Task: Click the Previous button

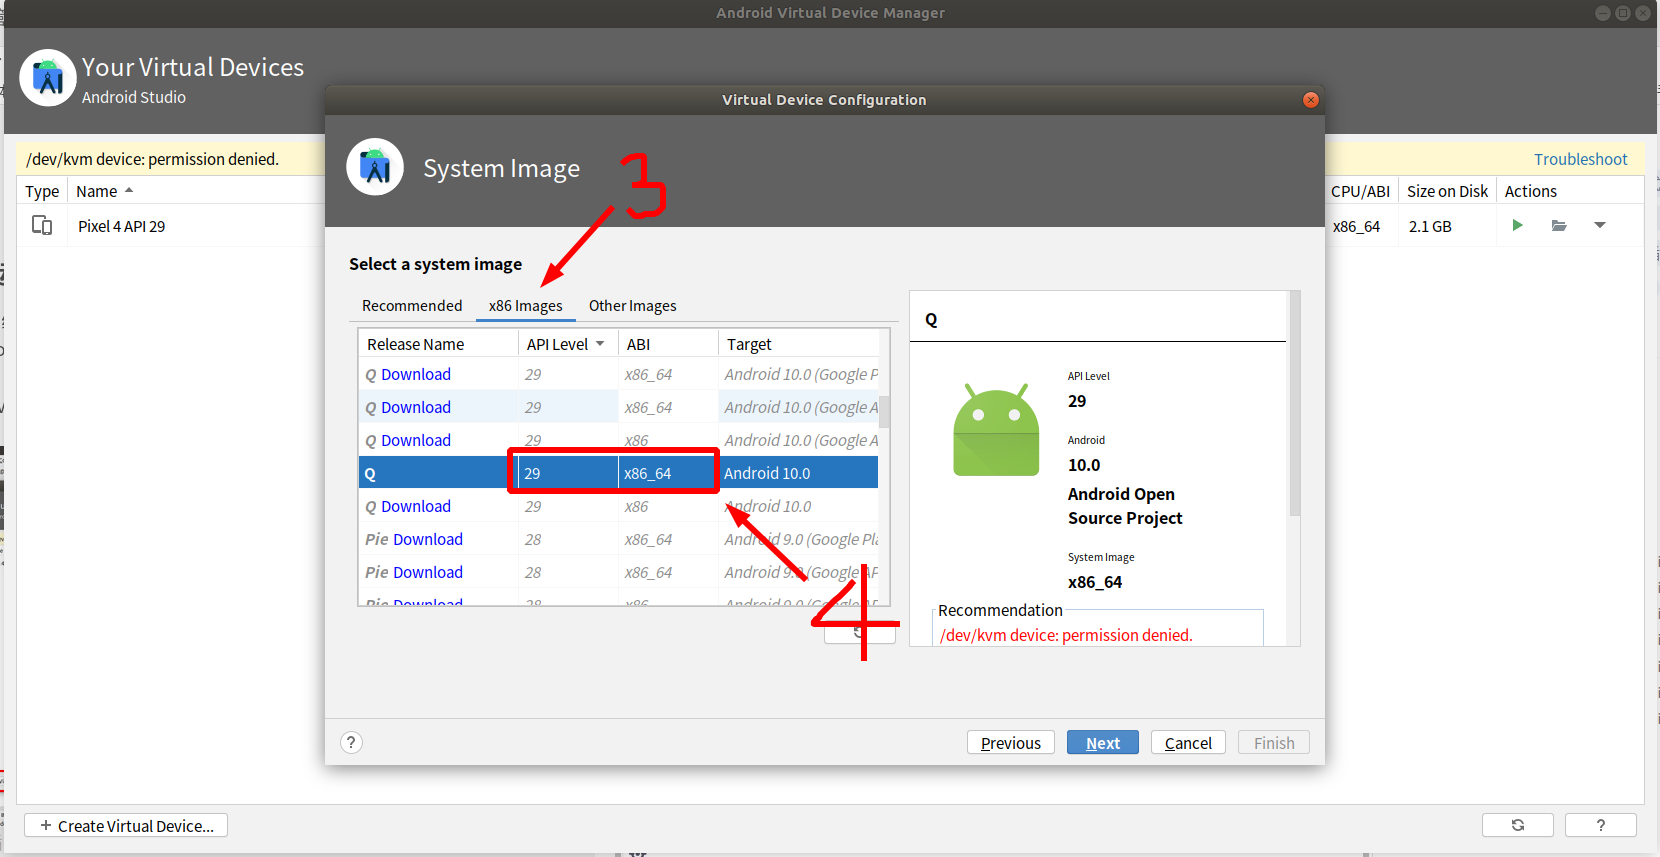Action: click(1011, 743)
